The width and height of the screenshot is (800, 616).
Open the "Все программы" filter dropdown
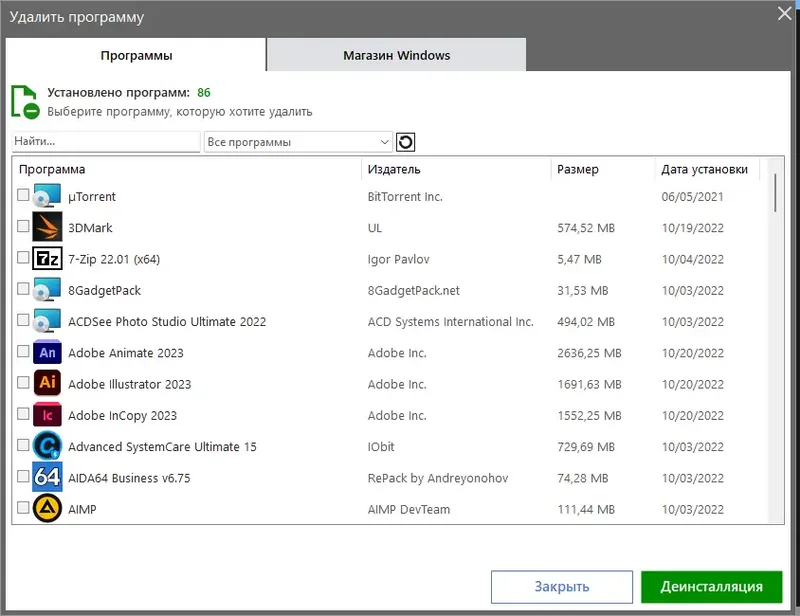pos(298,142)
